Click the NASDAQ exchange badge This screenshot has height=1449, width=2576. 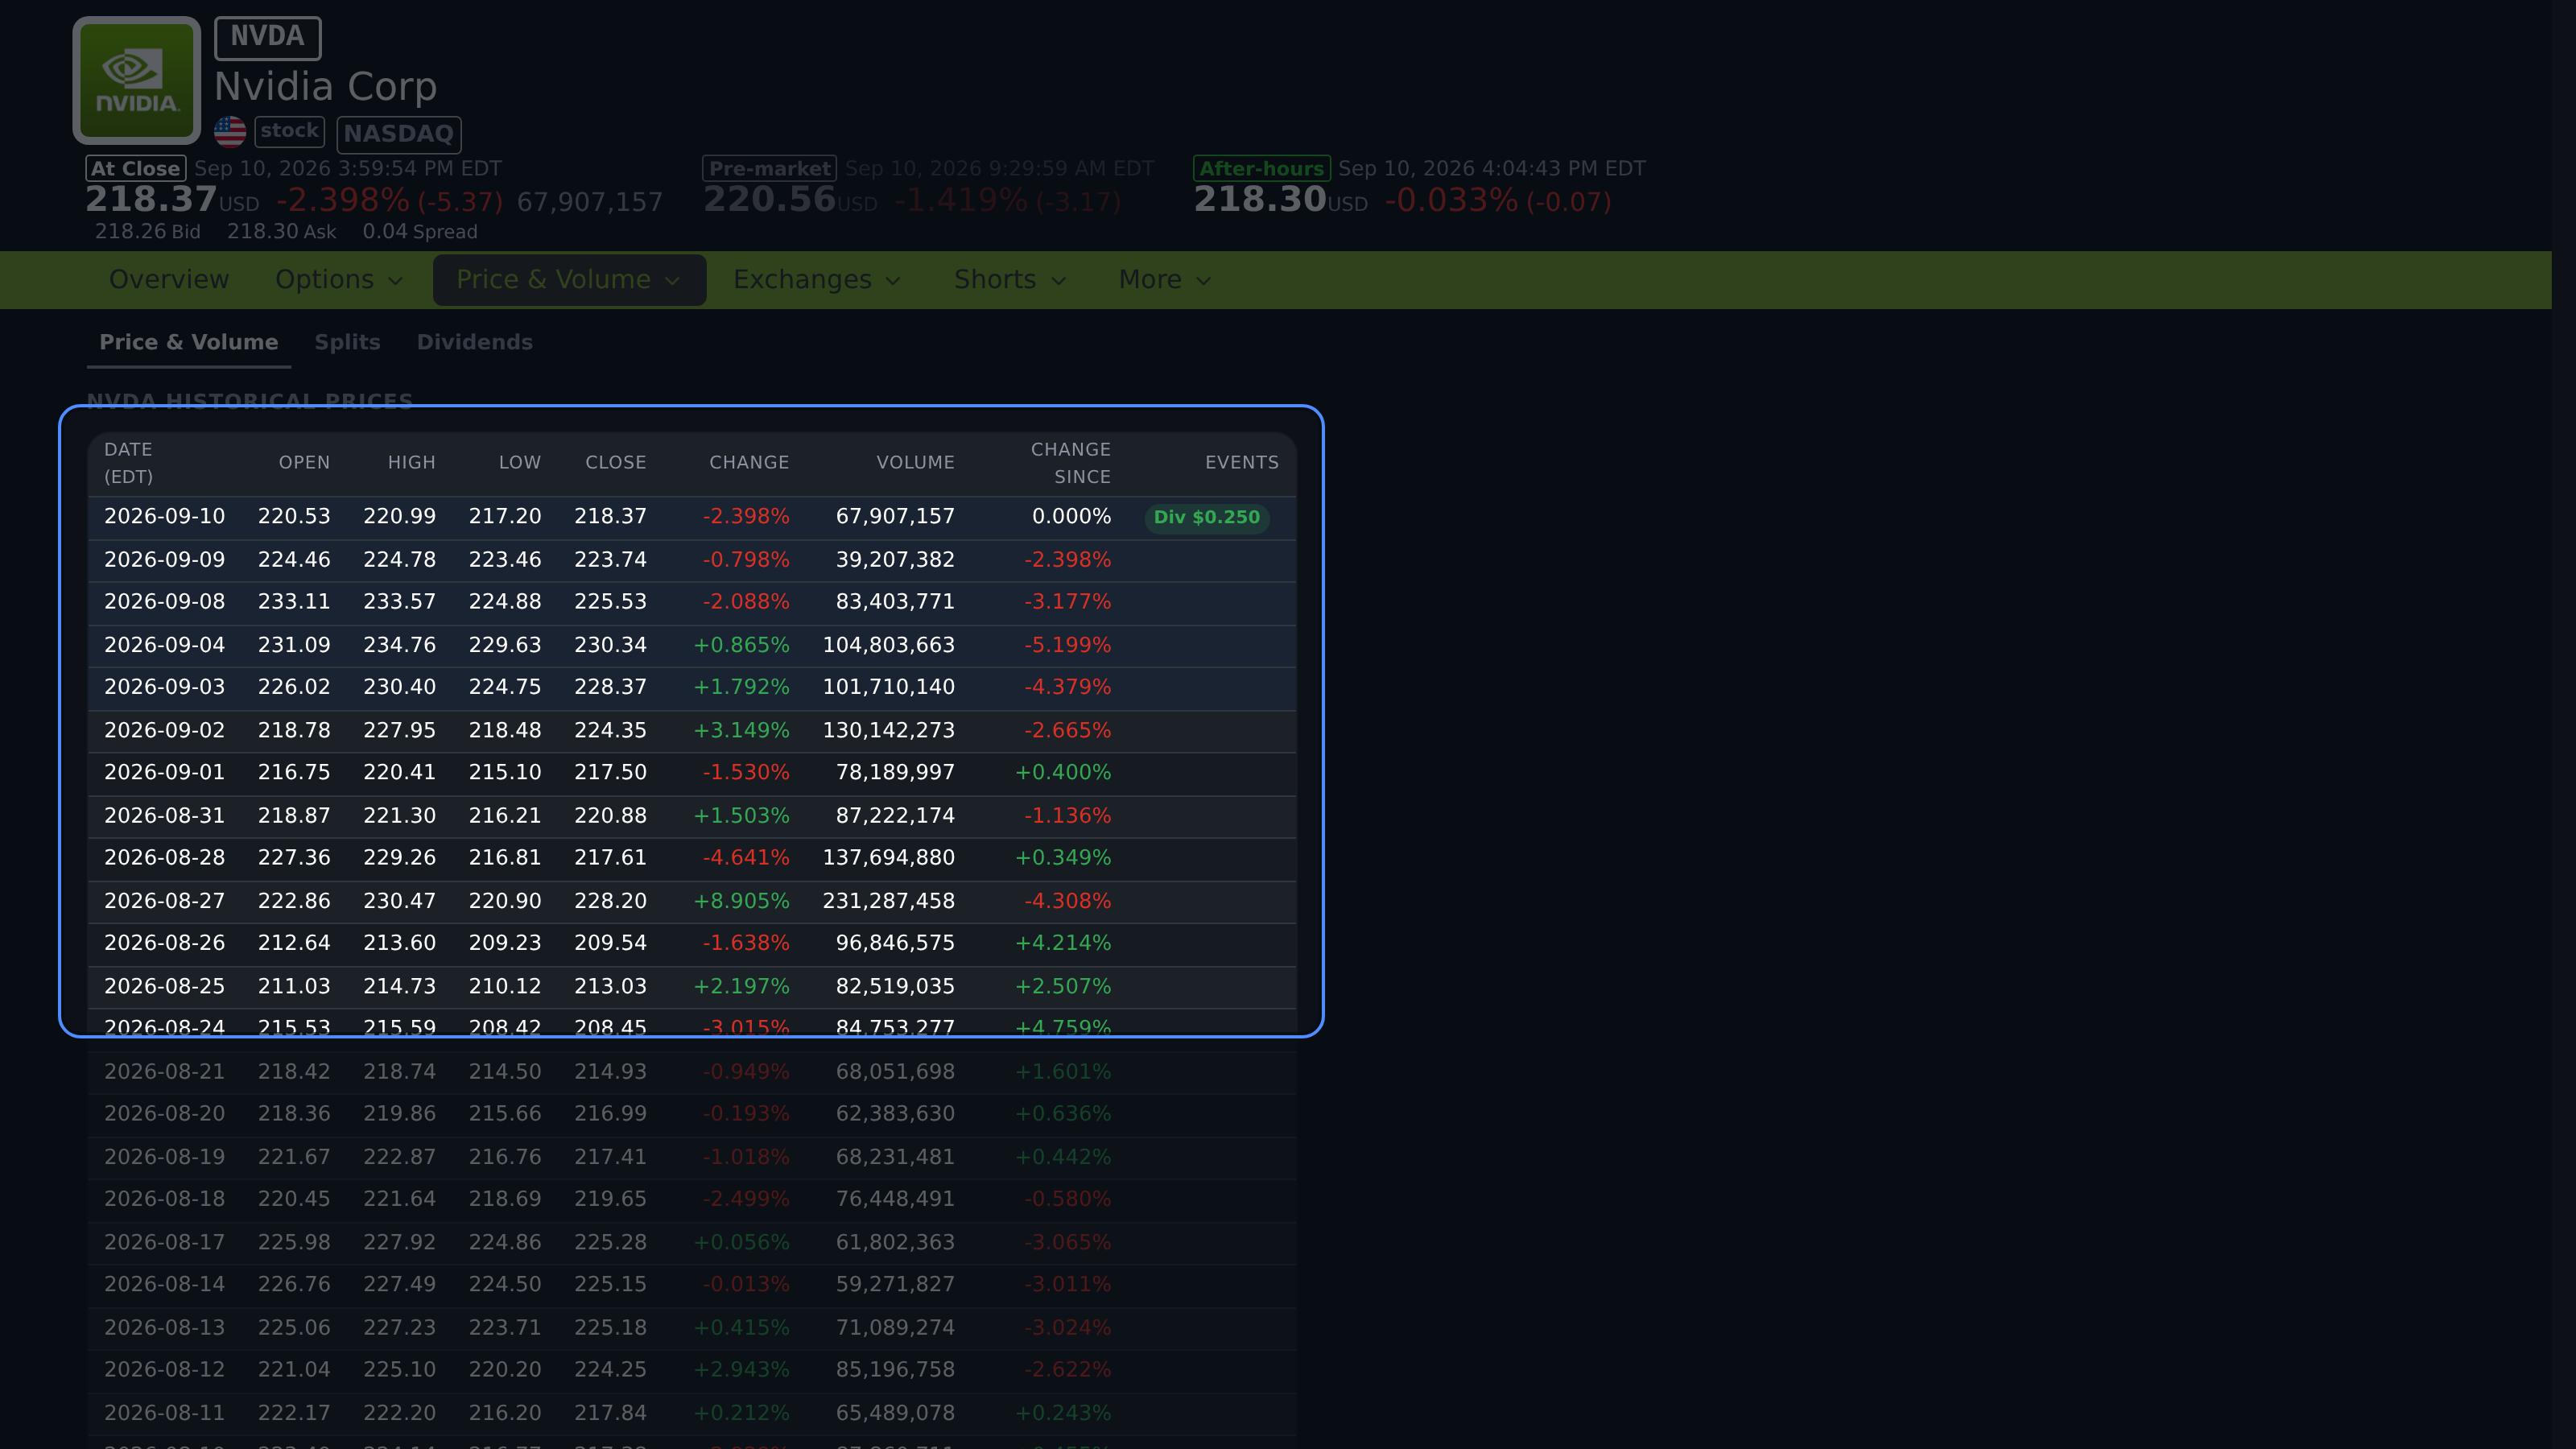(x=399, y=134)
